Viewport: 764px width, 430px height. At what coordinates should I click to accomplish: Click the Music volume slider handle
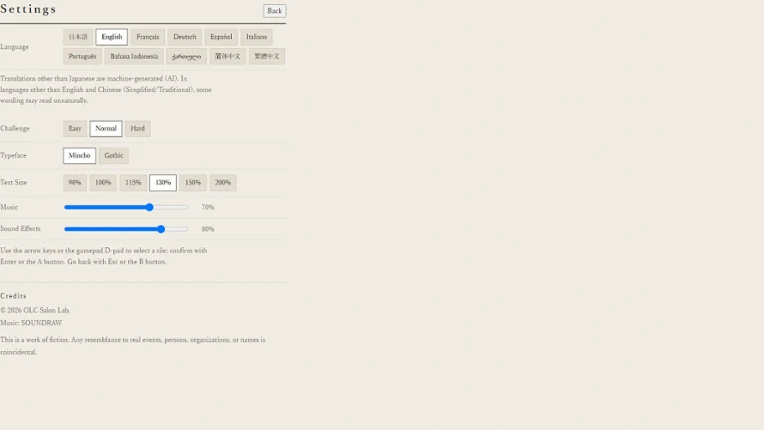tap(150, 207)
